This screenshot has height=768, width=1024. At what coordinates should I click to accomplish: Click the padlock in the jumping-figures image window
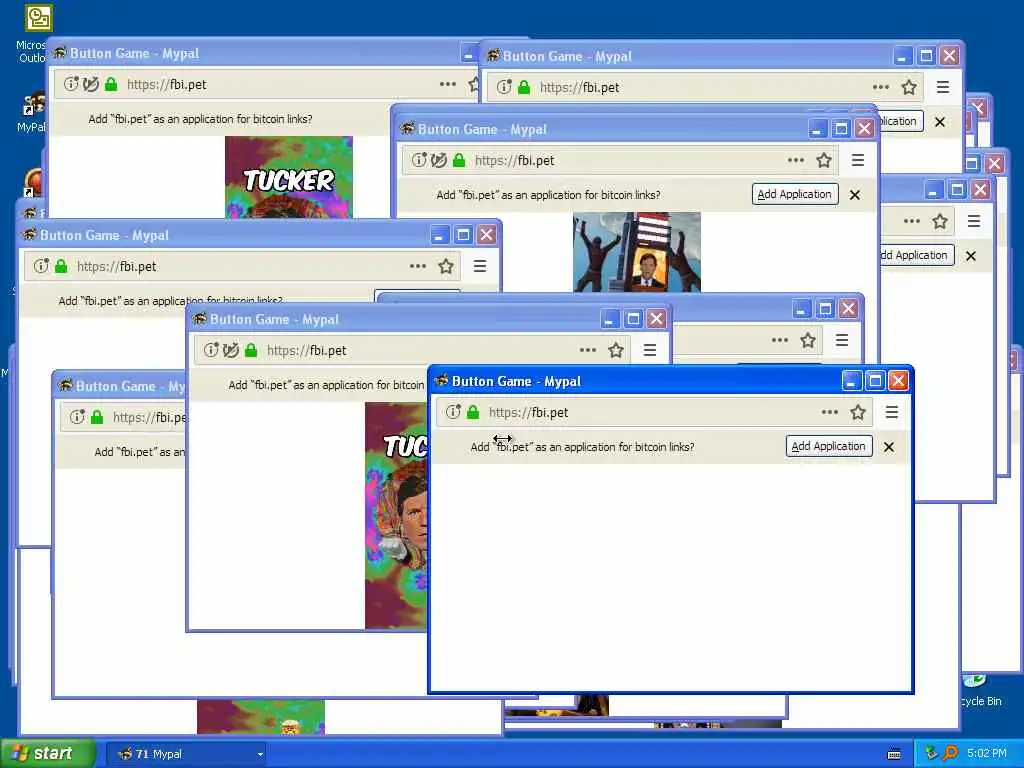point(459,160)
